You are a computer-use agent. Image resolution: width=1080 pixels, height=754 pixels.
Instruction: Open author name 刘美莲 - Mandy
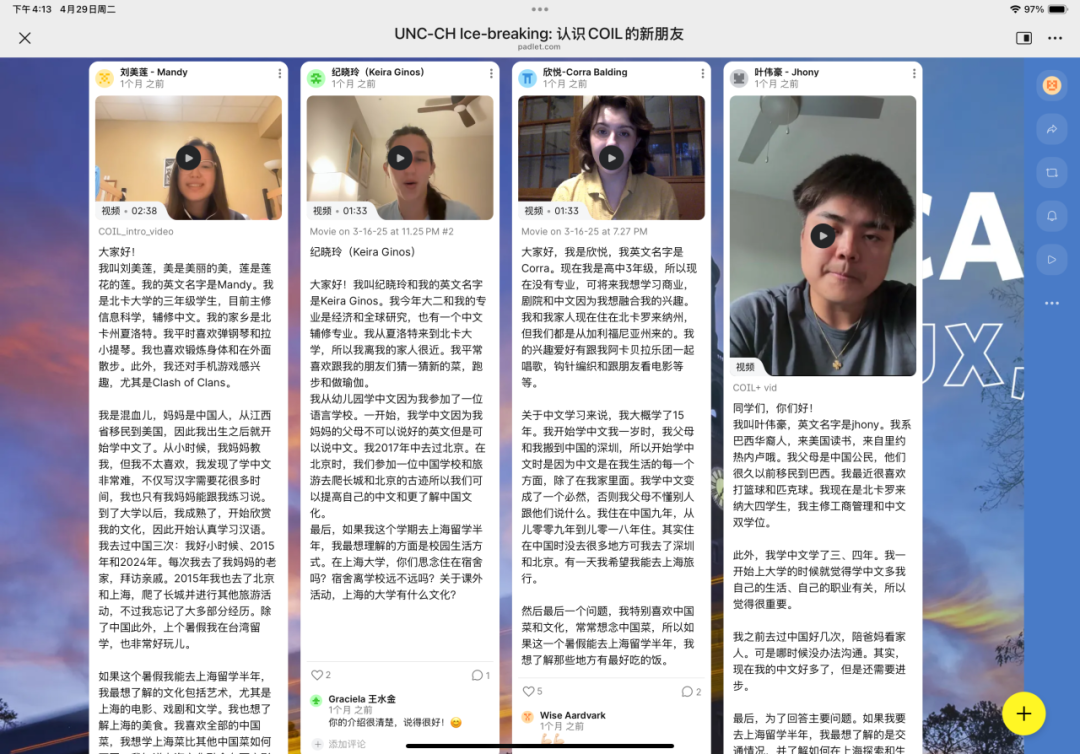[x=154, y=72]
